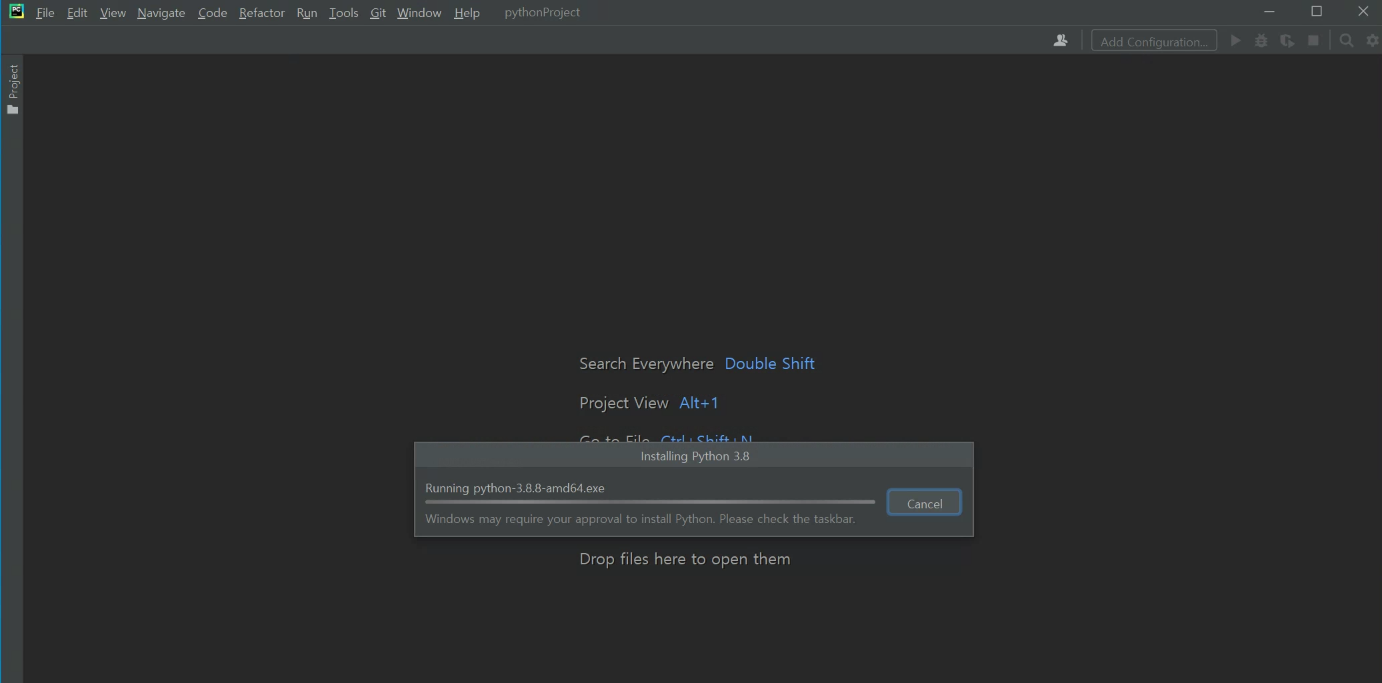Open the Refactor menu
This screenshot has width=1382, height=683.
click(262, 13)
